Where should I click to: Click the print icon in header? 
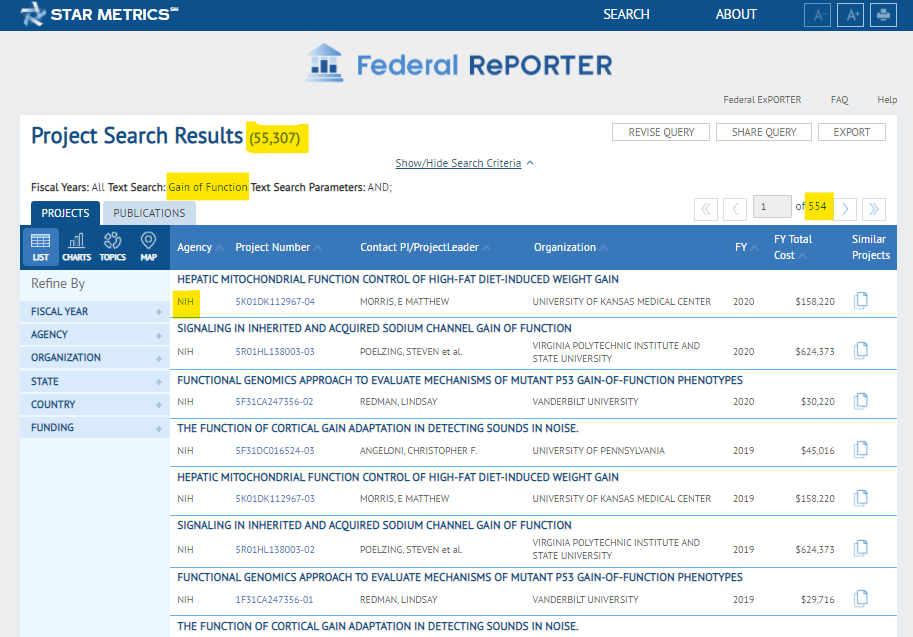[883, 15]
